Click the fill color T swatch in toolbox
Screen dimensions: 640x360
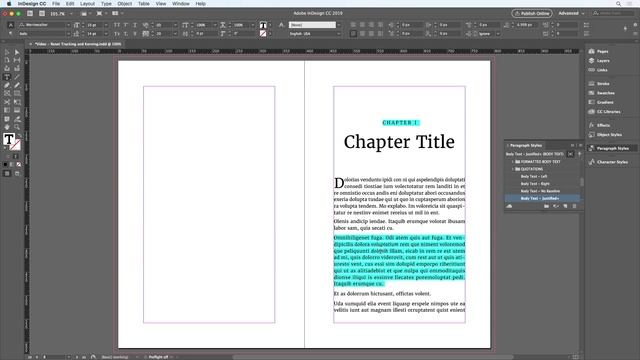point(9,139)
